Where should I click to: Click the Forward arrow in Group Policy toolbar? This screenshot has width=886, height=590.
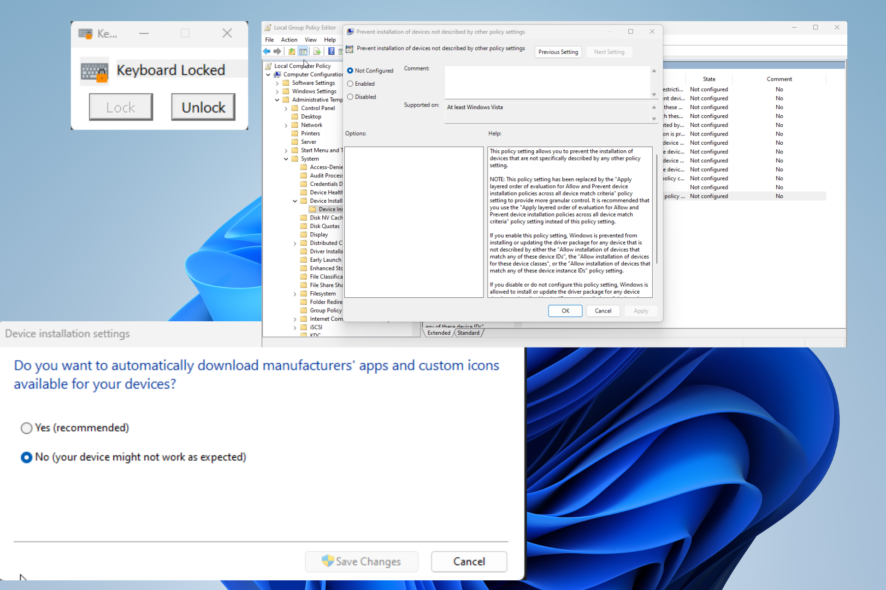278,51
